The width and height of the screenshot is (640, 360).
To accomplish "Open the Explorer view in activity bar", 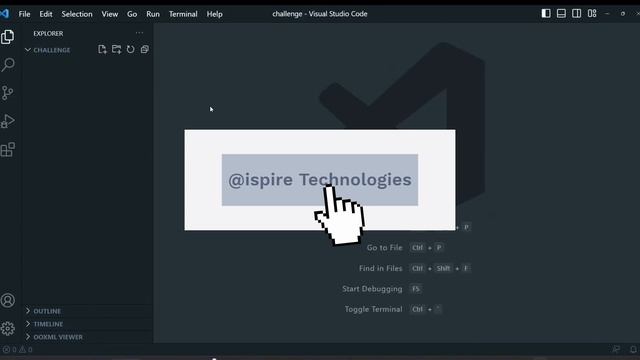I will click(x=8, y=37).
